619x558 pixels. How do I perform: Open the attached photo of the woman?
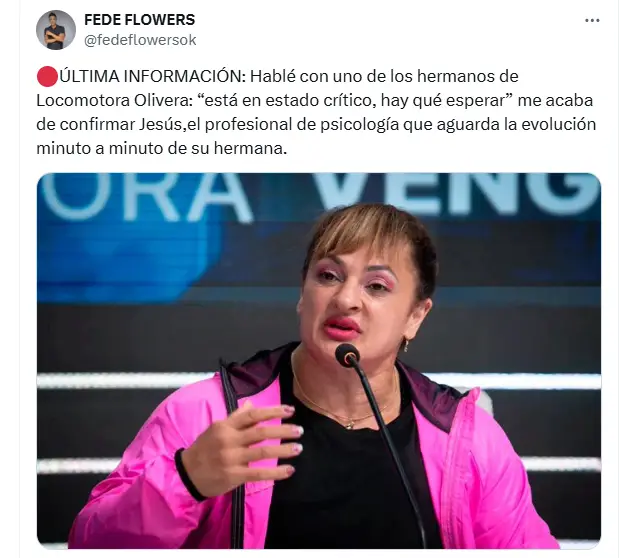point(319,361)
